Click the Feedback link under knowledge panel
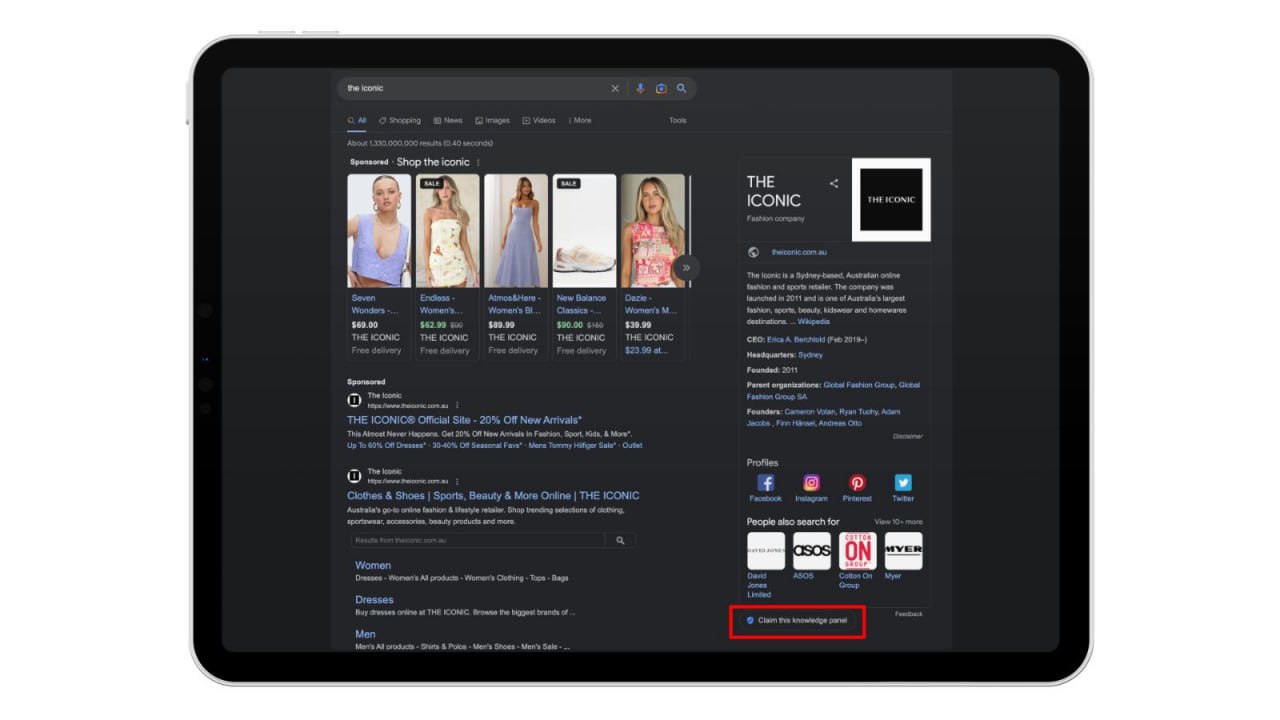 point(909,614)
